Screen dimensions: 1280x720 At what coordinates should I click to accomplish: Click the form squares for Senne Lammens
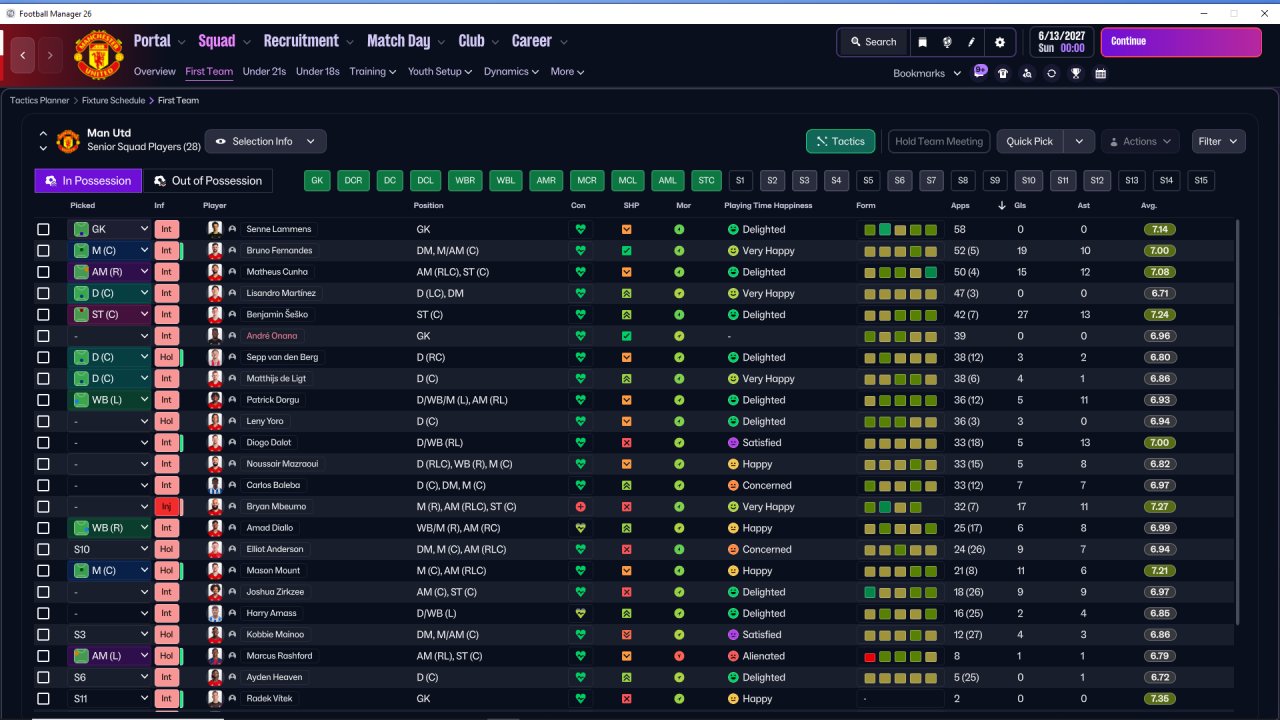click(901, 229)
